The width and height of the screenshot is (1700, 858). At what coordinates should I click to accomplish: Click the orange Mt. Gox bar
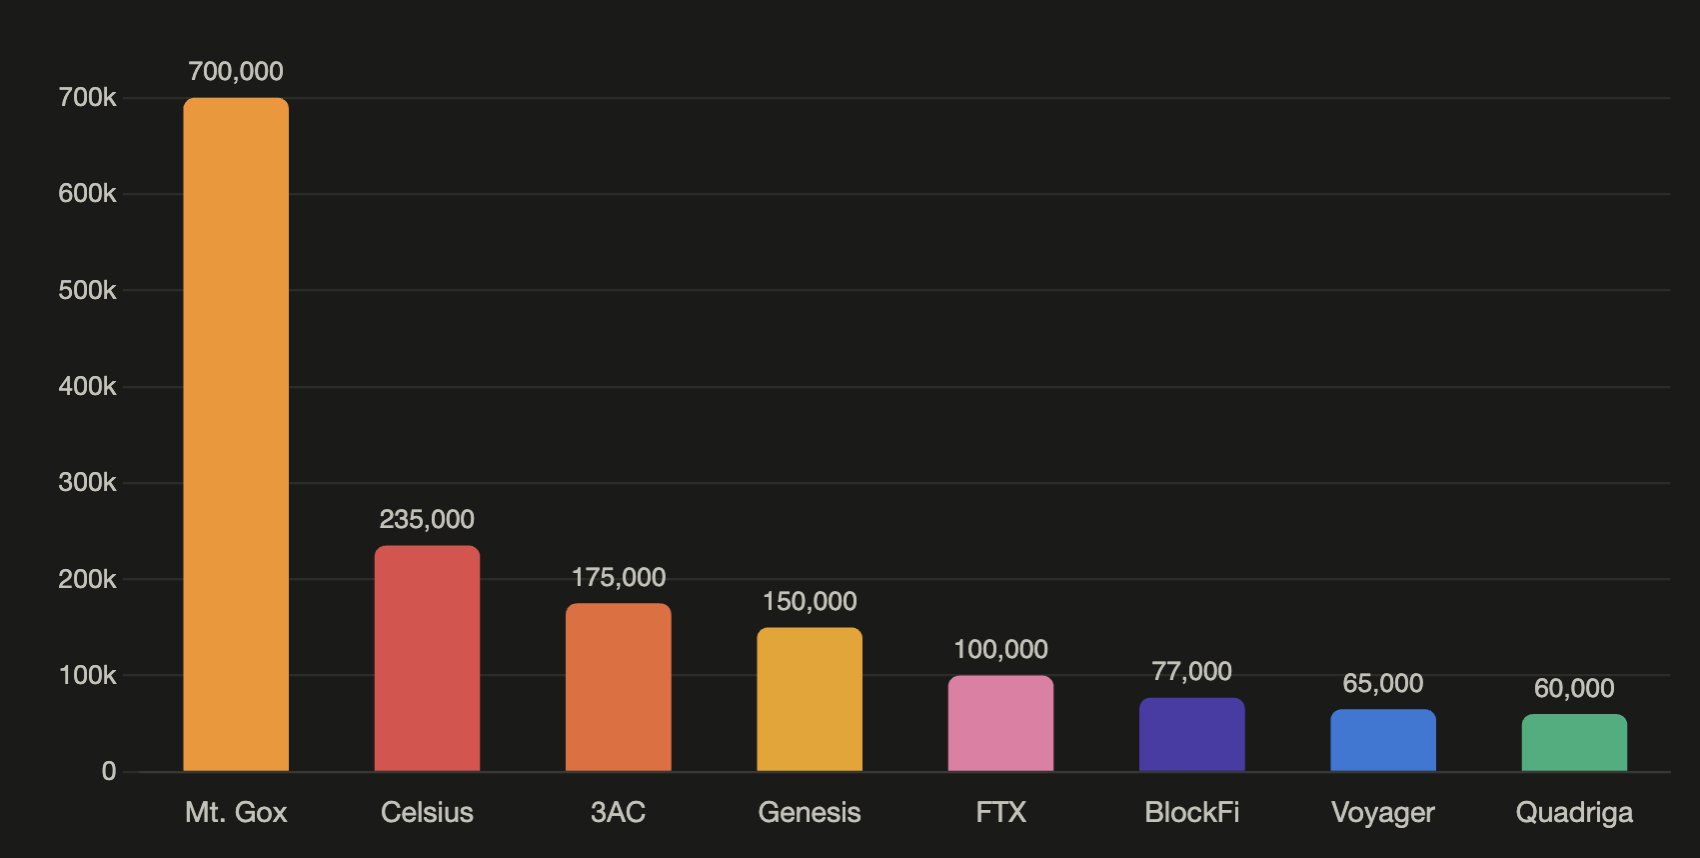[236, 434]
